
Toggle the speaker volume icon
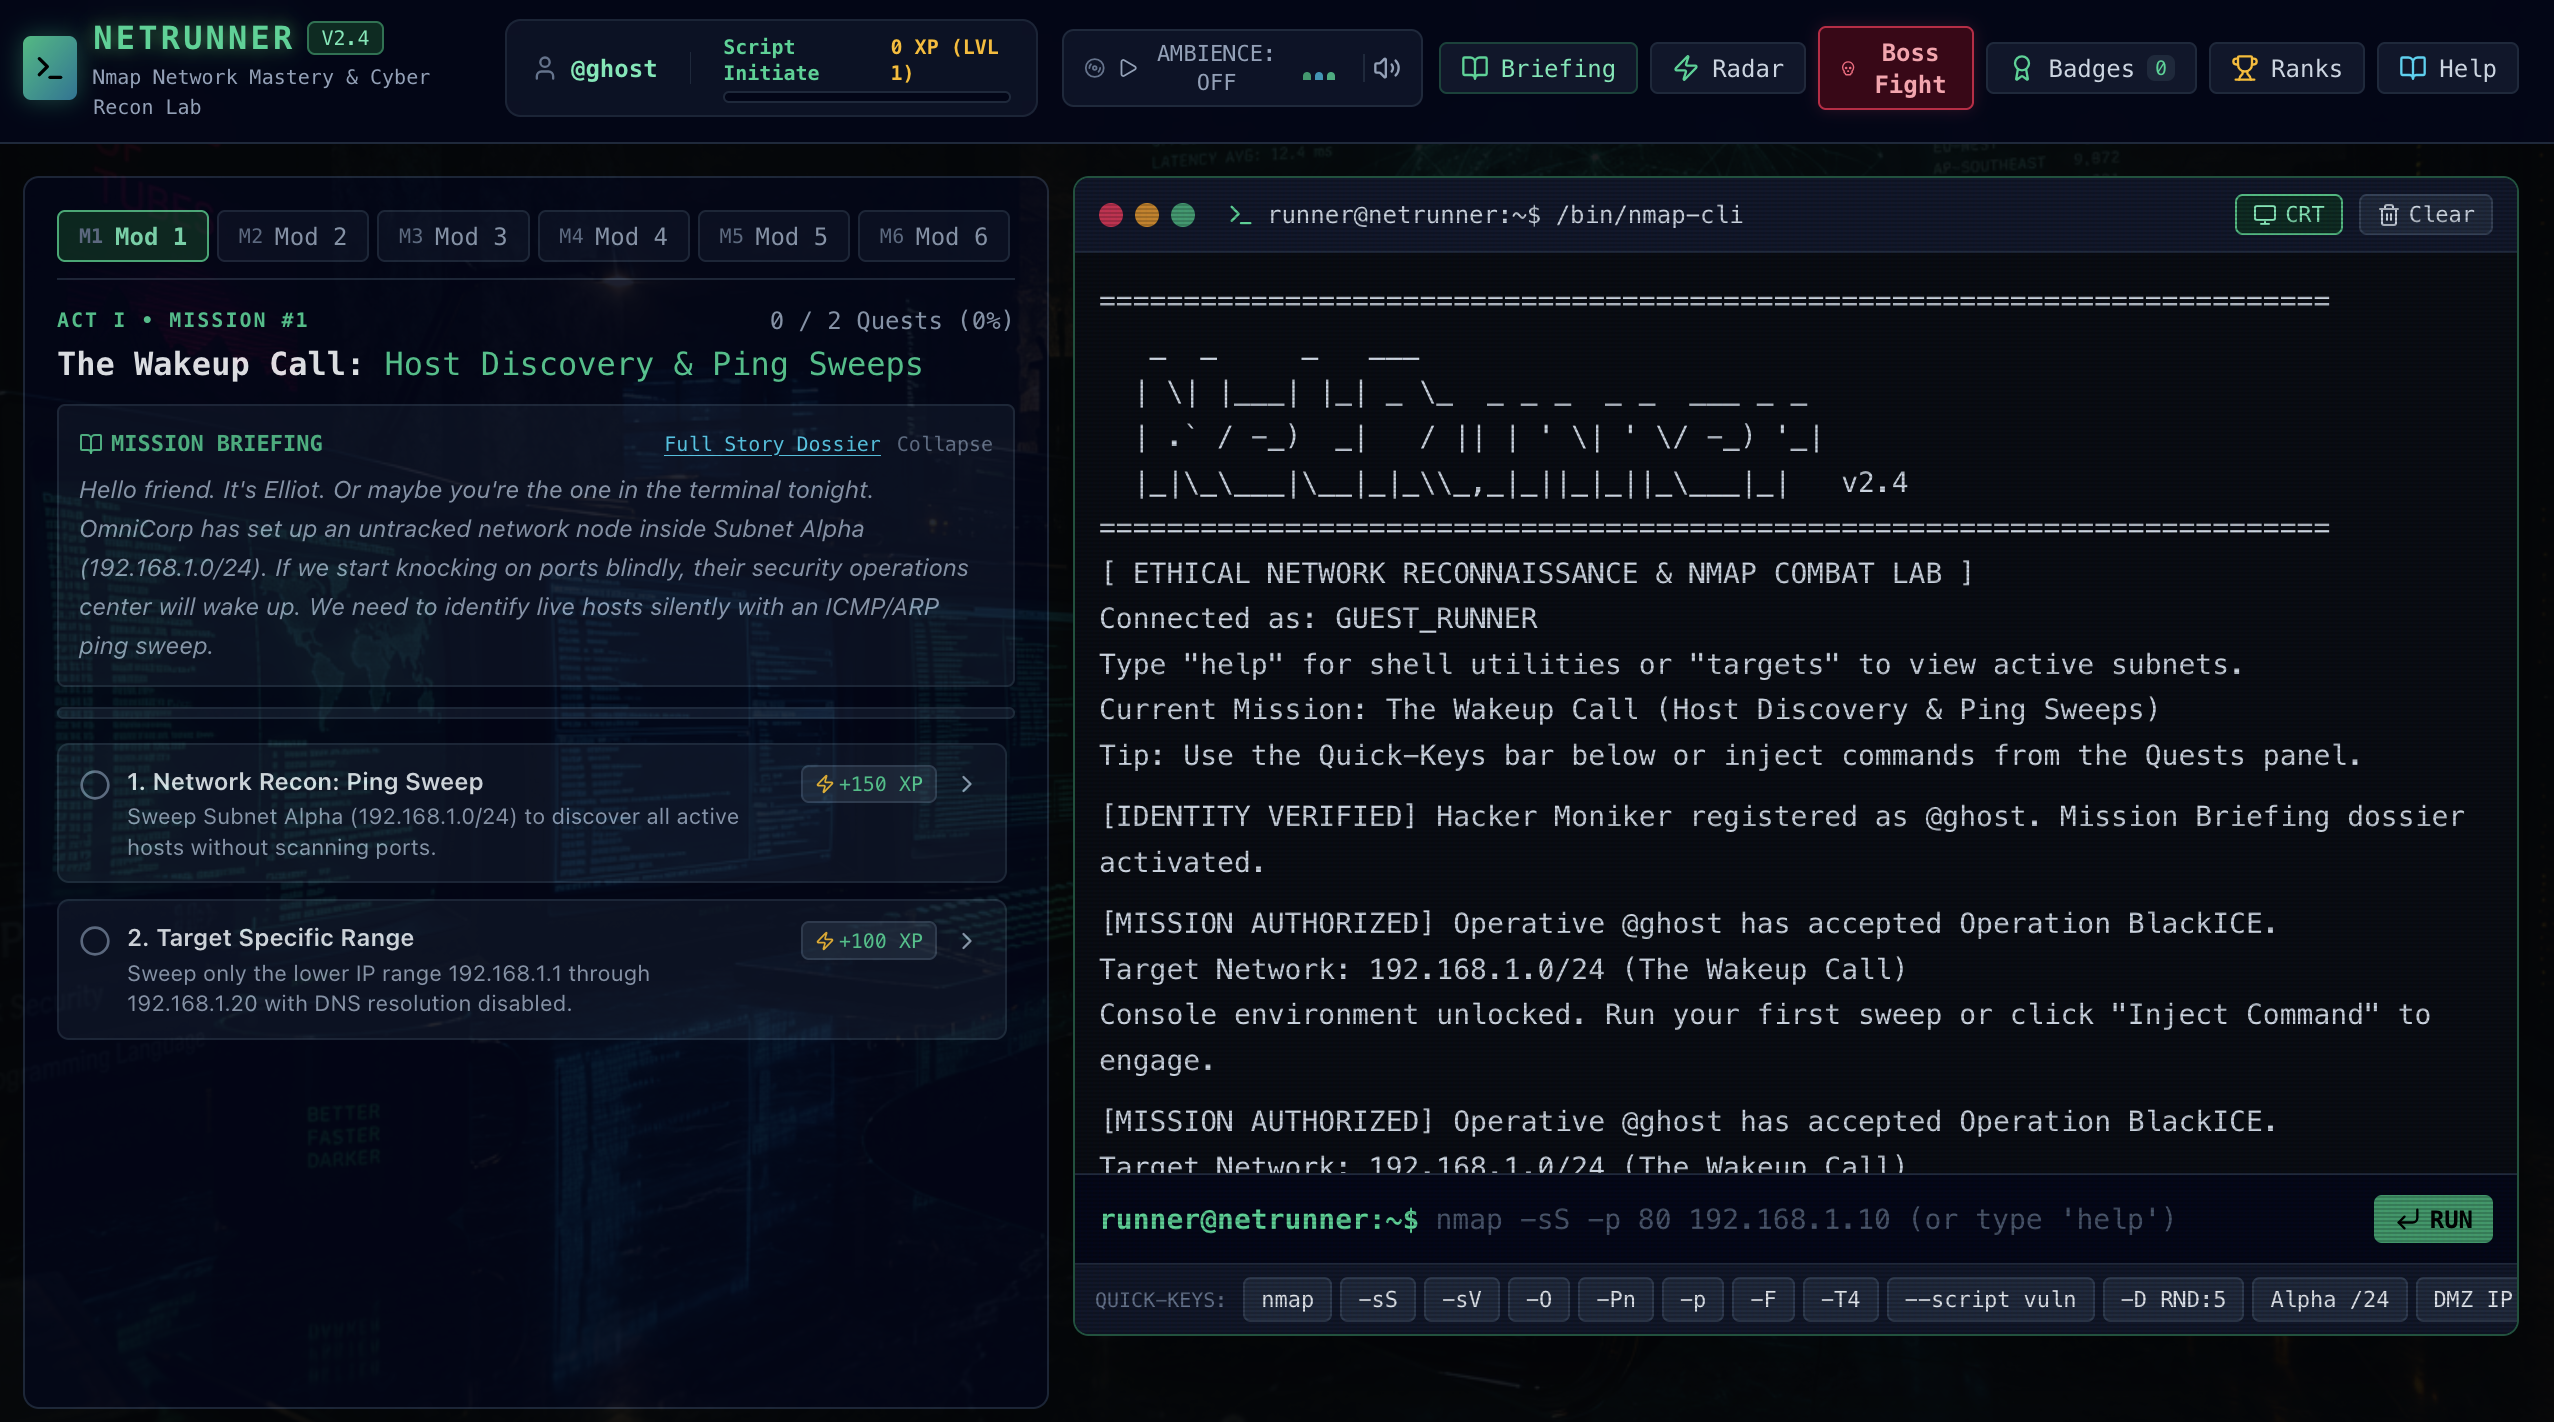pos(1387,68)
